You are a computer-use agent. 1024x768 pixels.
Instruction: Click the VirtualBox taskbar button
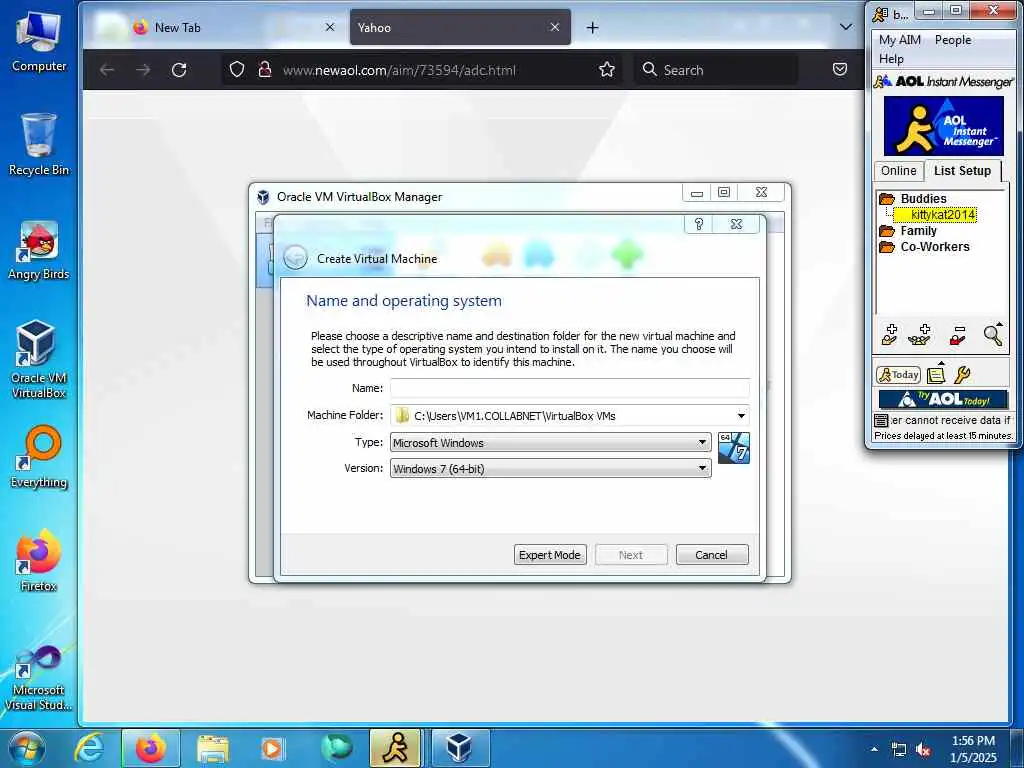[459, 748]
